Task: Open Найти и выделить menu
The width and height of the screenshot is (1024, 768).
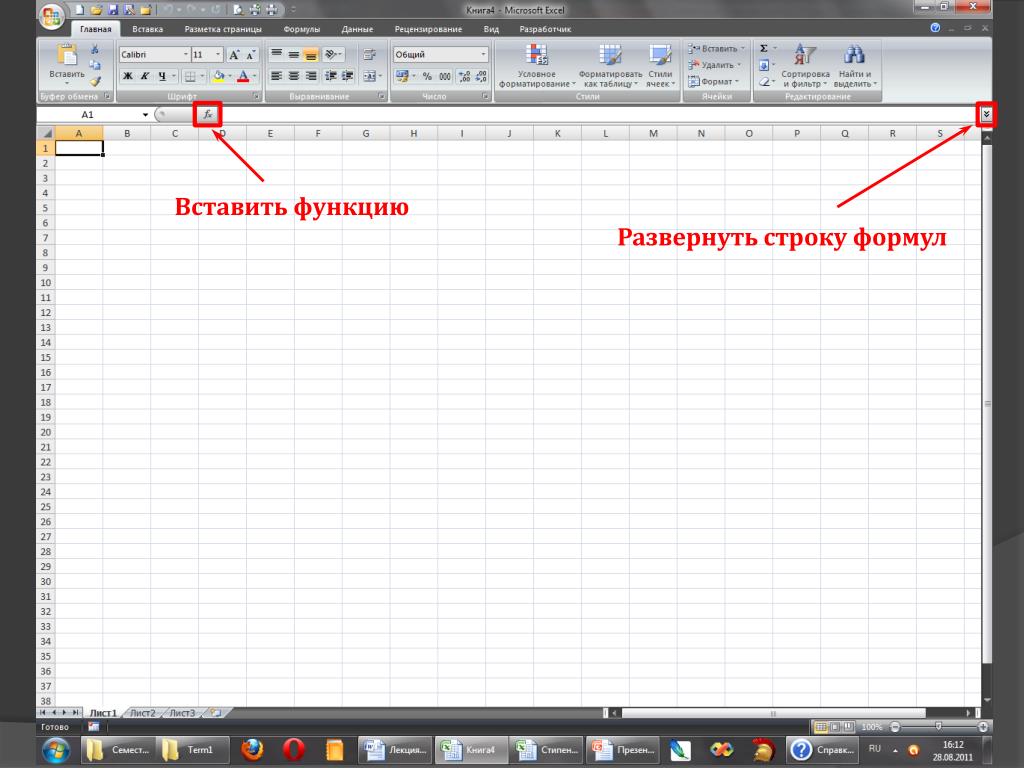Action: click(855, 66)
